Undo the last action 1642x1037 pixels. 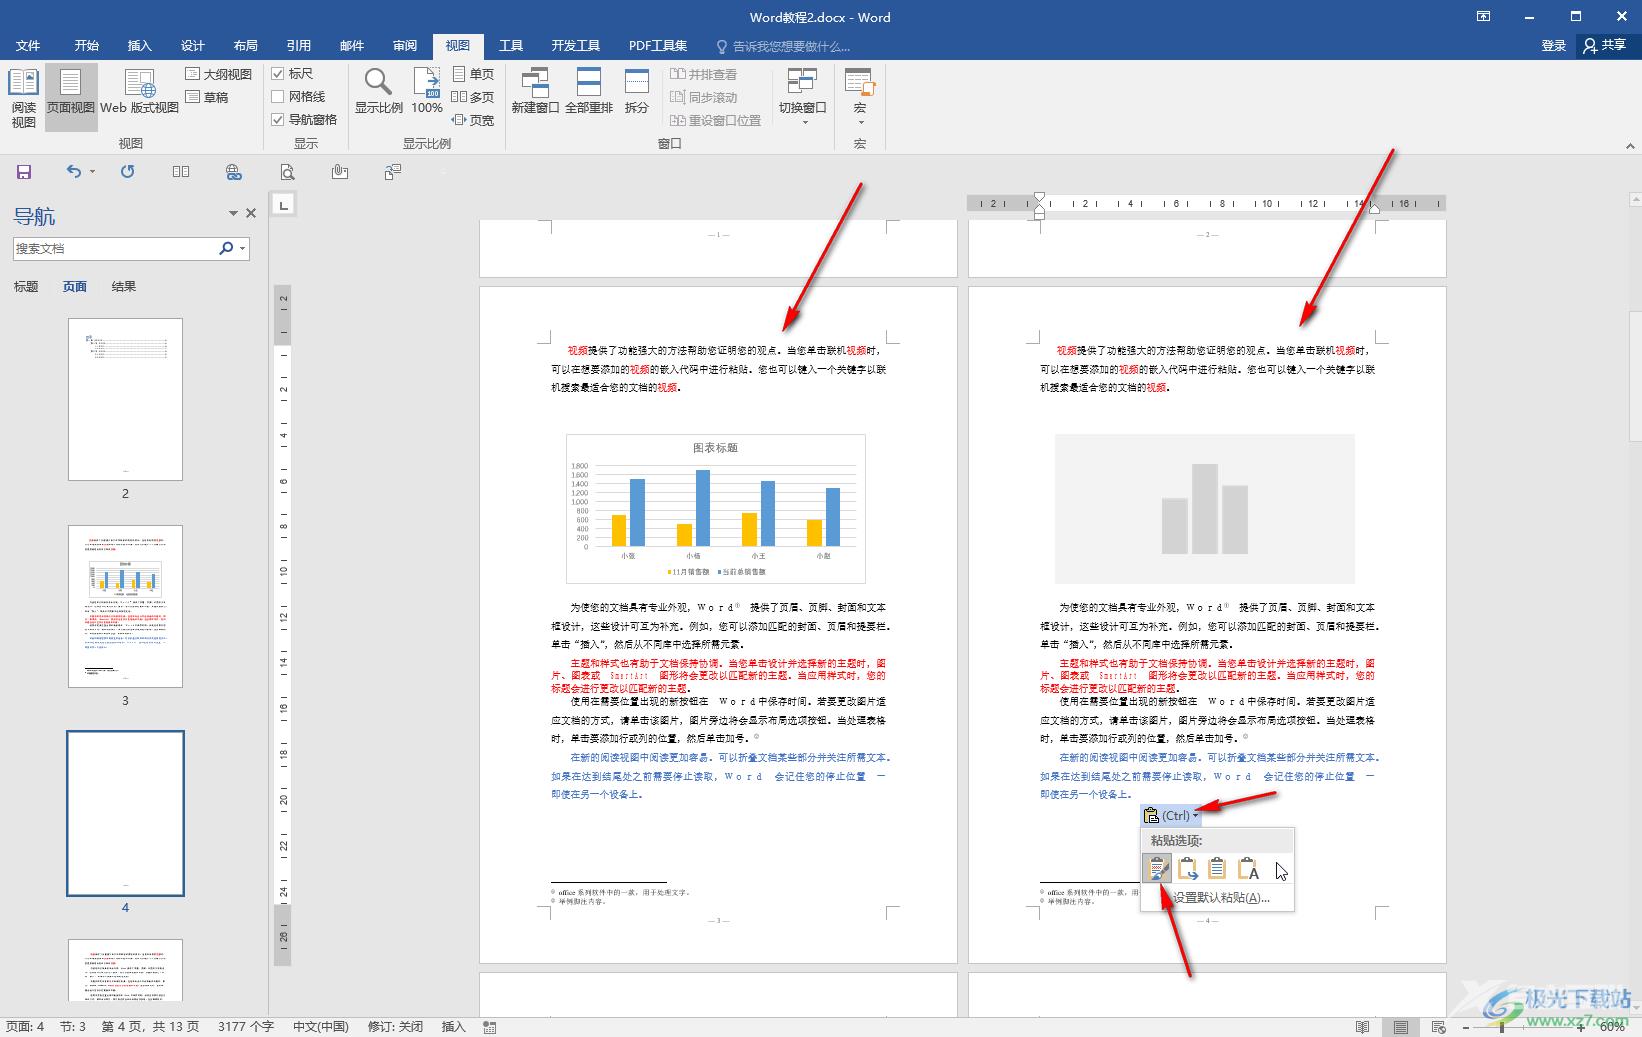[x=74, y=172]
